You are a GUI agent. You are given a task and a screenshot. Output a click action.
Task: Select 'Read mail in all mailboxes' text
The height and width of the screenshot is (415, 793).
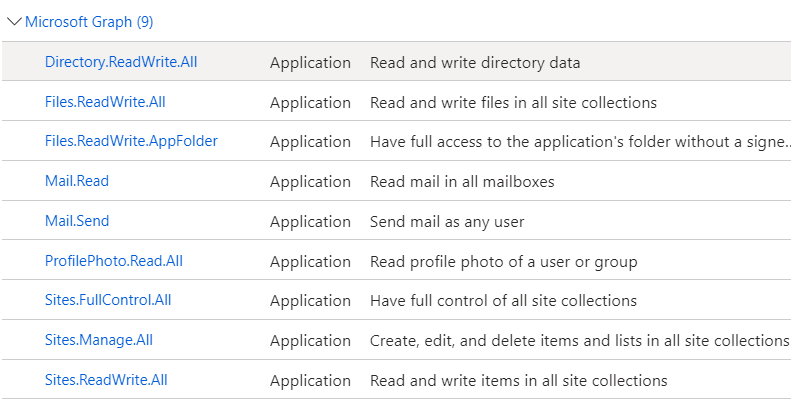point(462,182)
